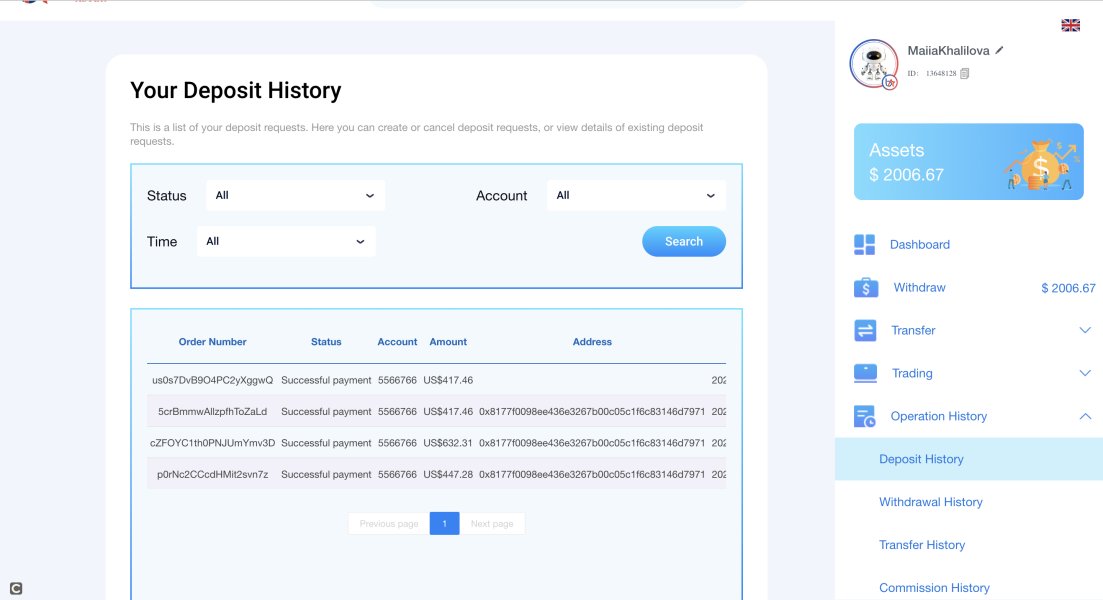This screenshot has width=1103, height=600.
Task: Open the Withdraw menu item
Action: pyautogui.click(x=919, y=287)
